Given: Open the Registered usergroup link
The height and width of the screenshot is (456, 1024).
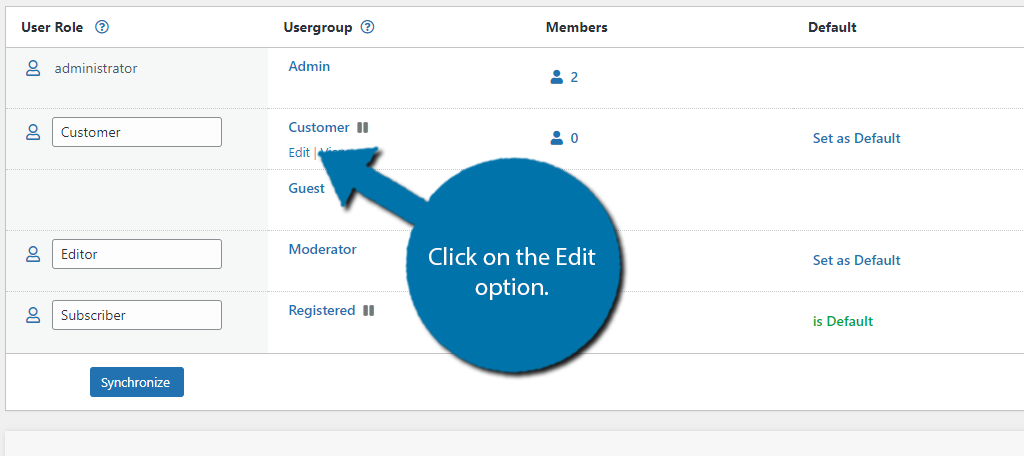Looking at the screenshot, I should (321, 310).
